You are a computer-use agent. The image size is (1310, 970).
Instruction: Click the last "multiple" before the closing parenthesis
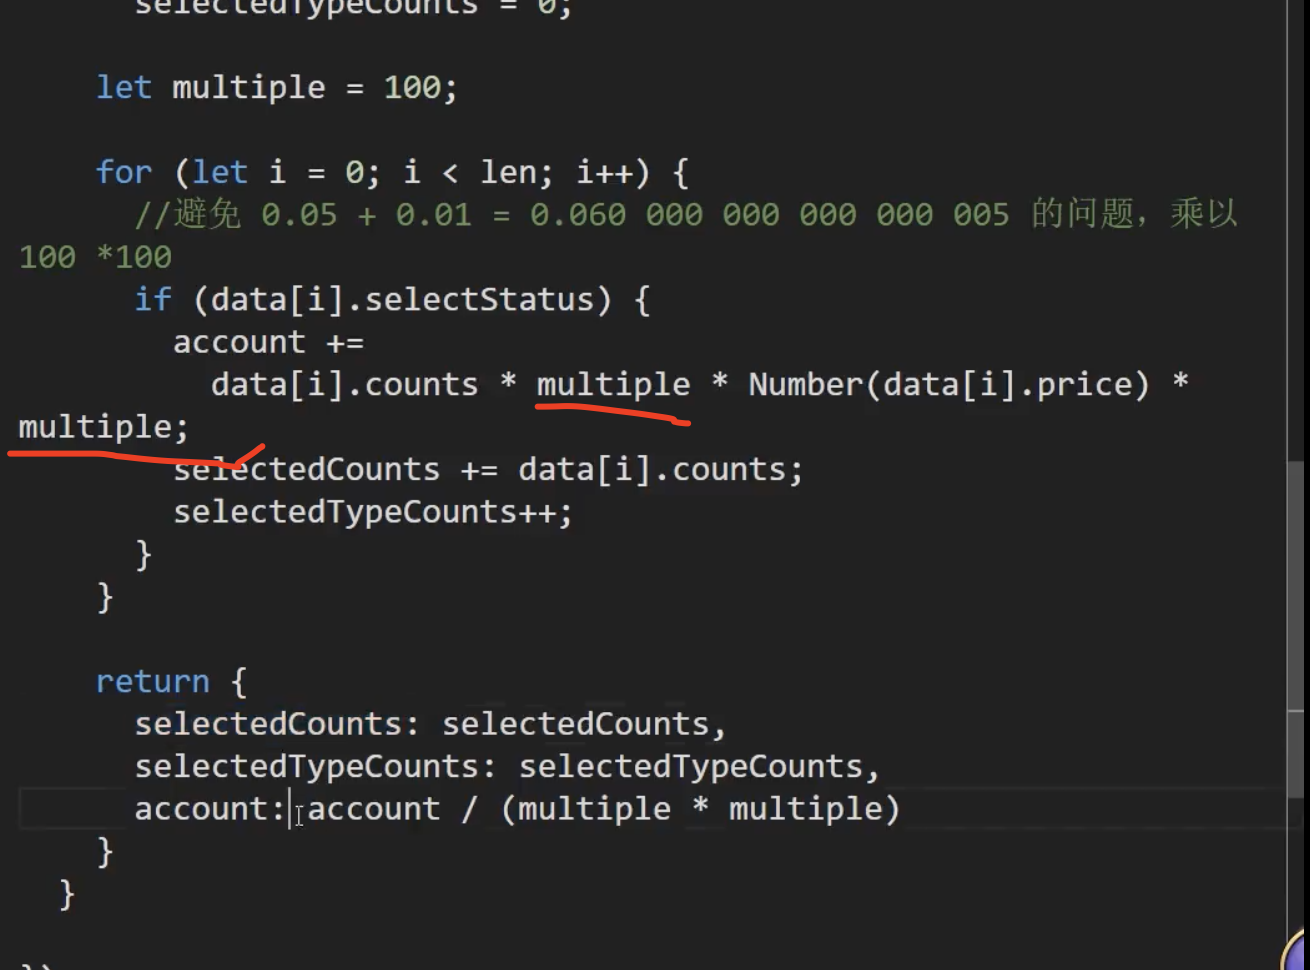805,808
